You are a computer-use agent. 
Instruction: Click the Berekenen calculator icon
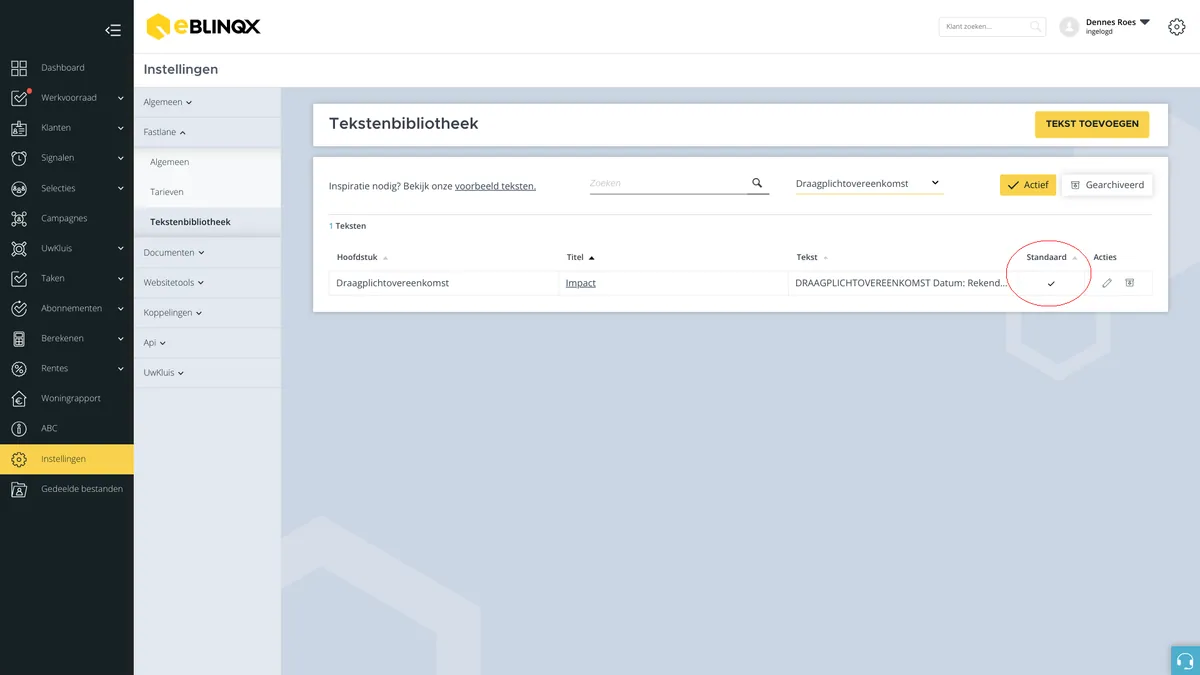click(19, 338)
